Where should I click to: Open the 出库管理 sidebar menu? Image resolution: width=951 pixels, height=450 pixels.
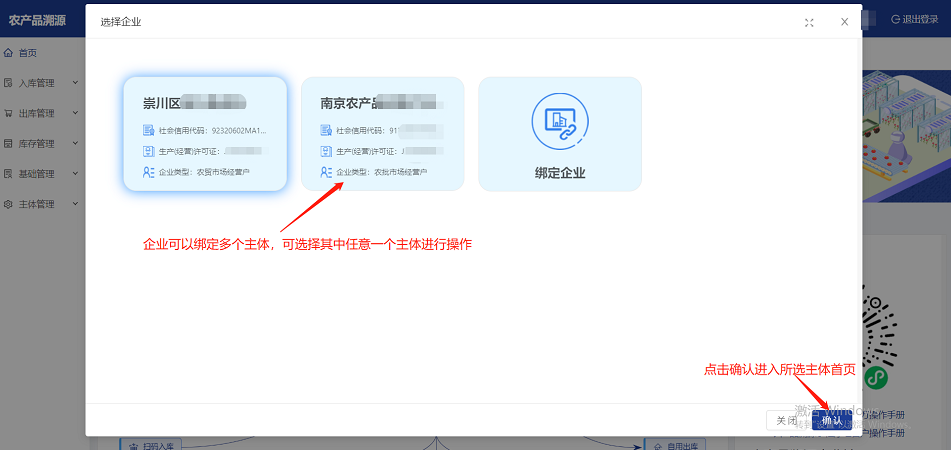coord(36,113)
